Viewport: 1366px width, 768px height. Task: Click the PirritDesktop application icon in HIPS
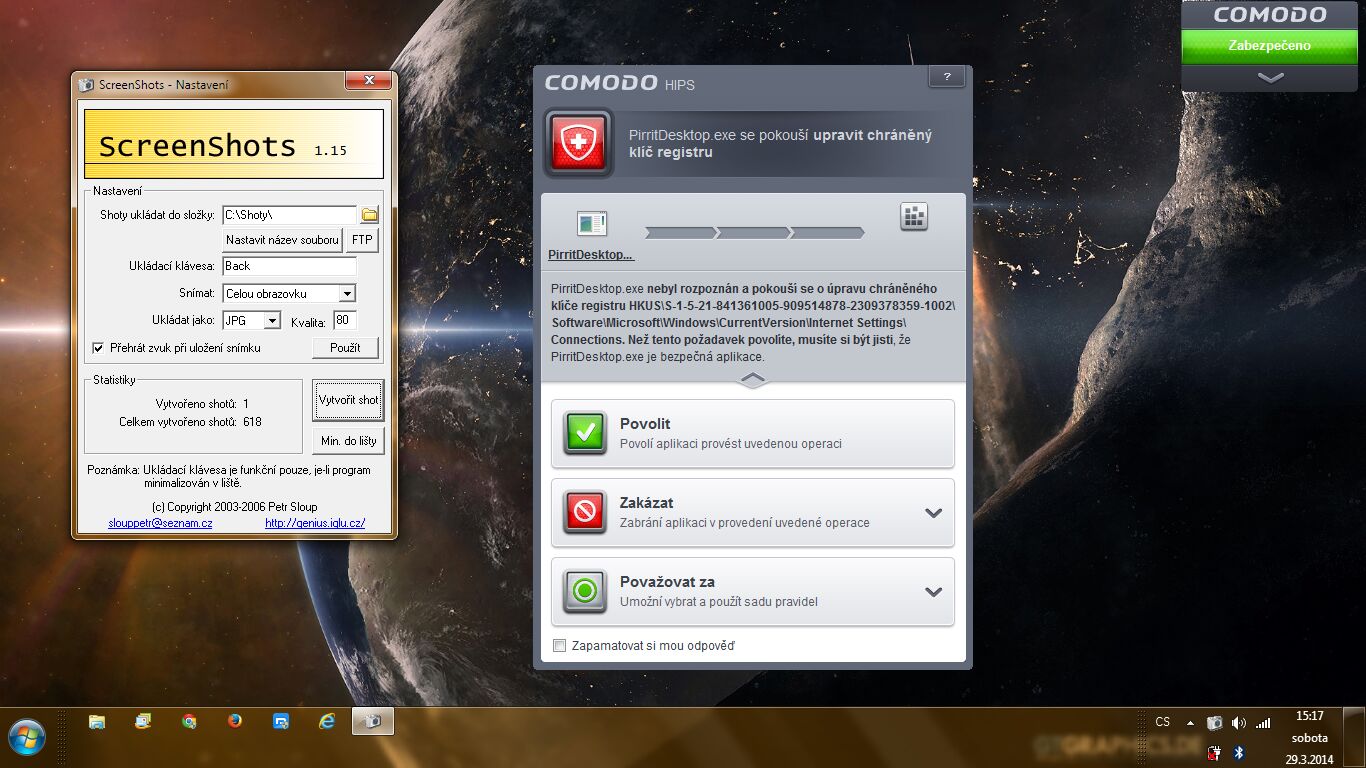point(592,223)
